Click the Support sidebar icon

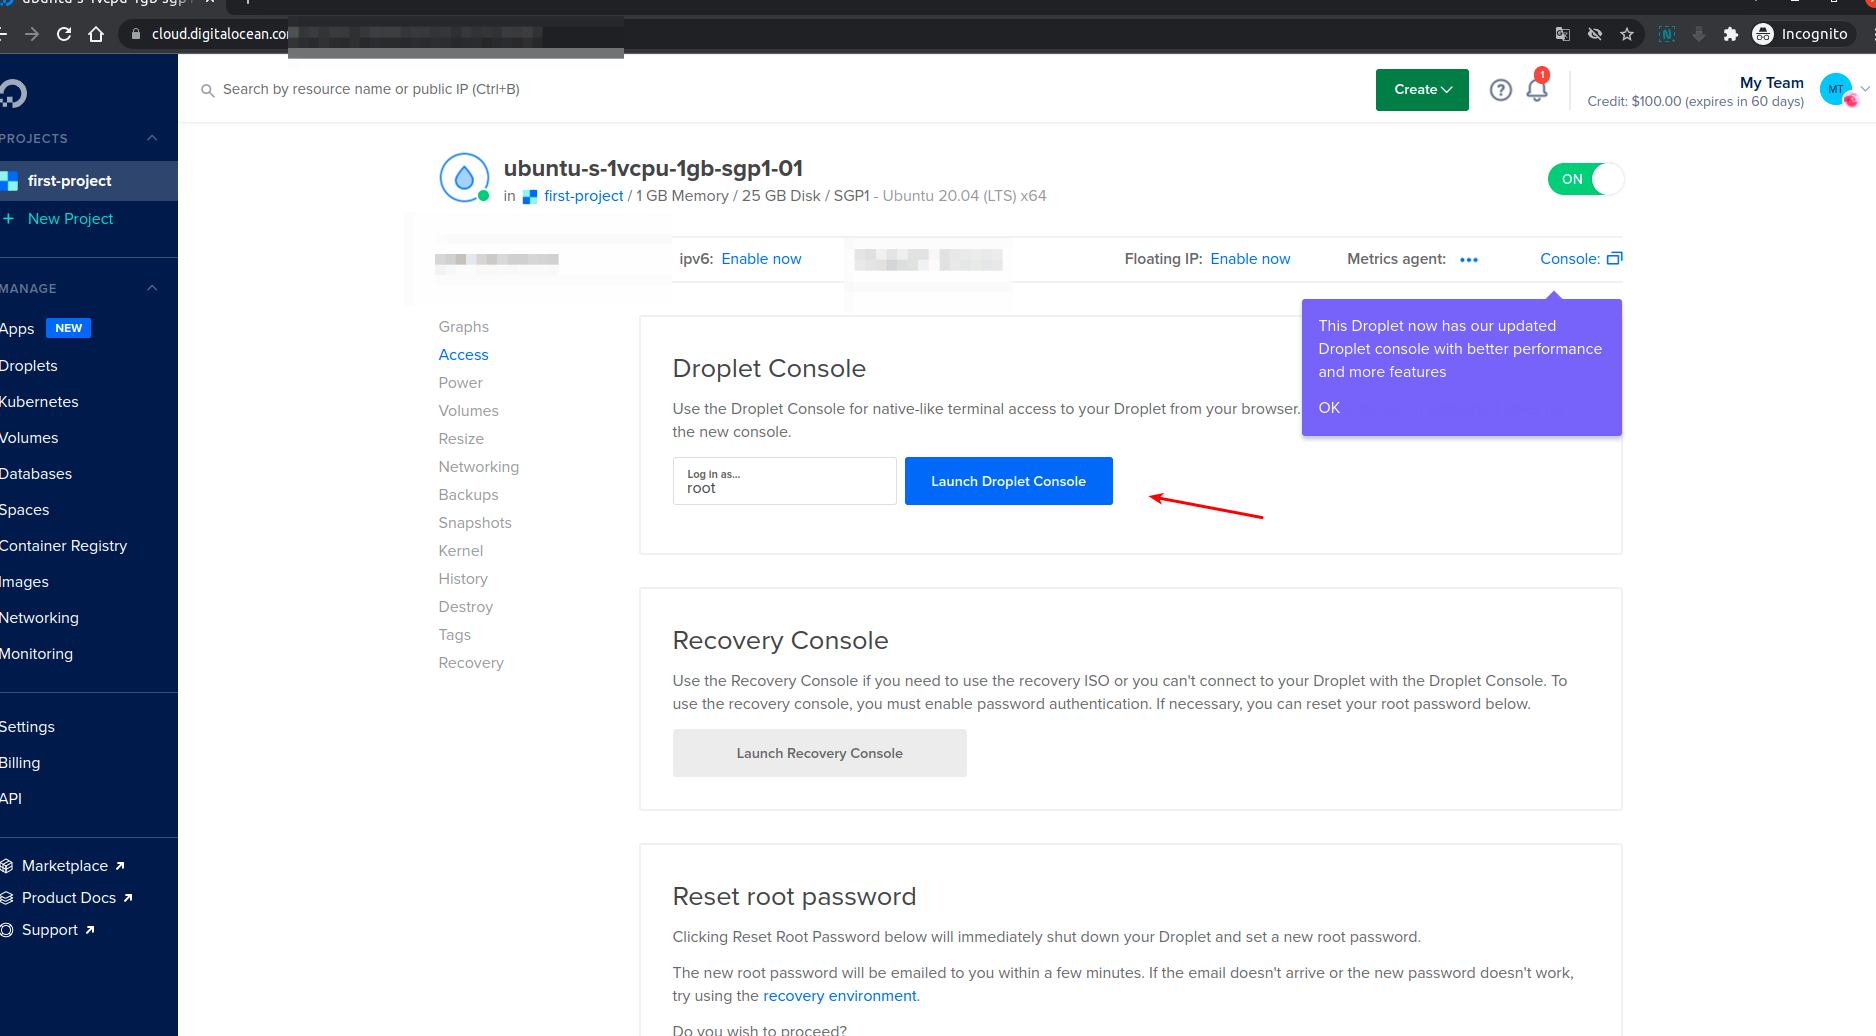[7, 930]
